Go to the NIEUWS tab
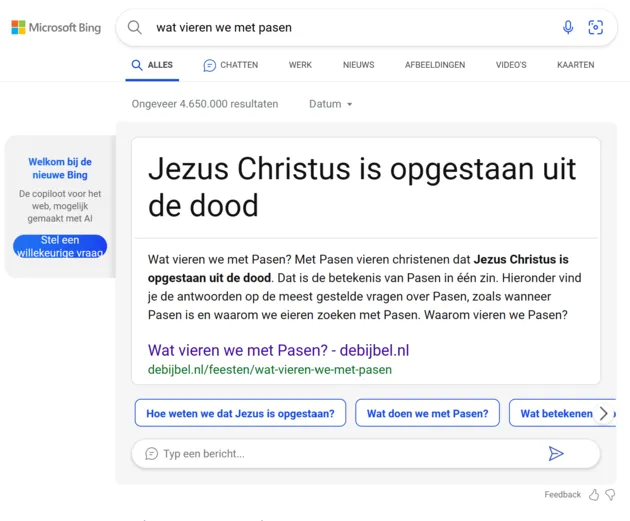The image size is (630, 521). [x=358, y=65]
